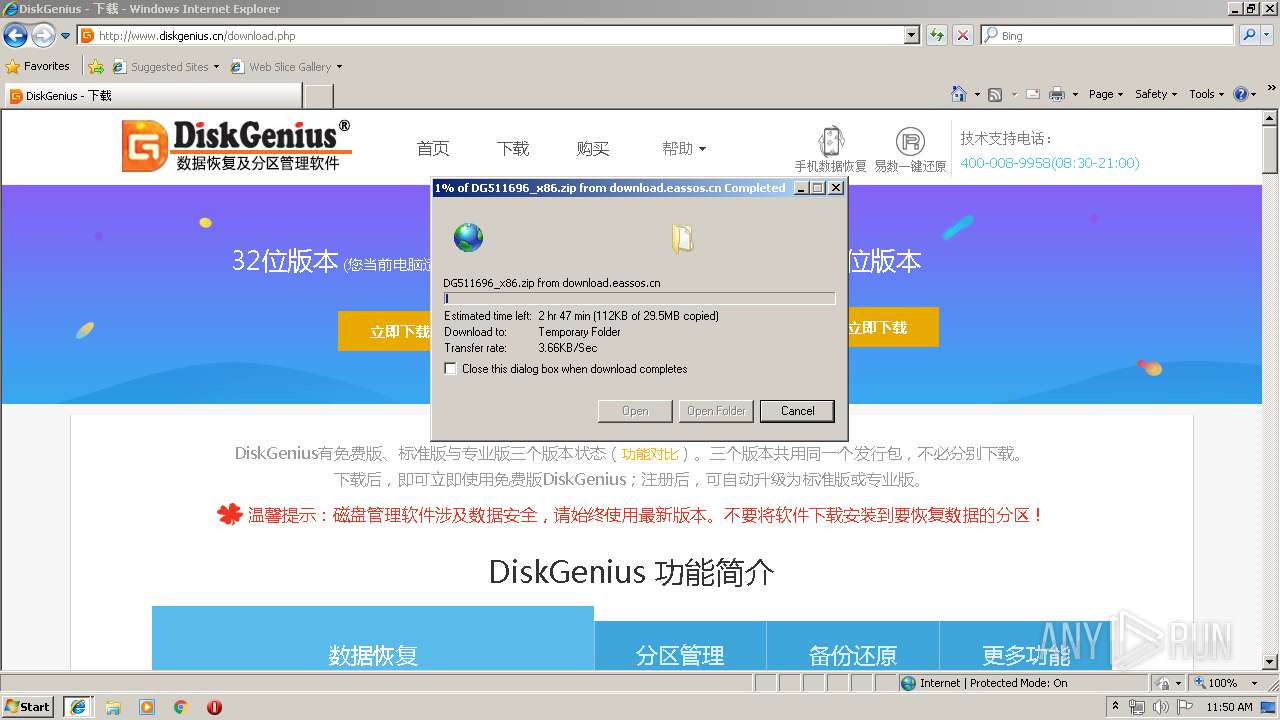Switch to the 备份还原 feature tab

pos(853,646)
